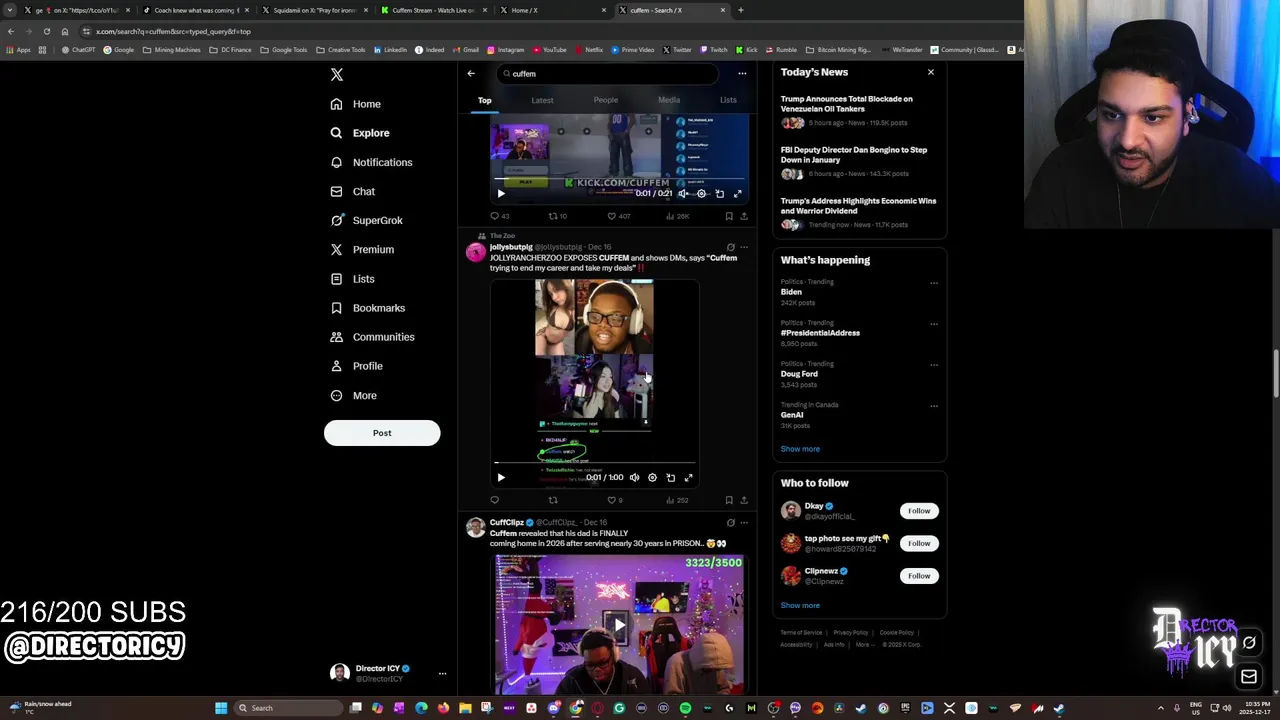This screenshot has height=720, width=1280.
Task: Show more under Who to follow
Action: (x=800, y=605)
